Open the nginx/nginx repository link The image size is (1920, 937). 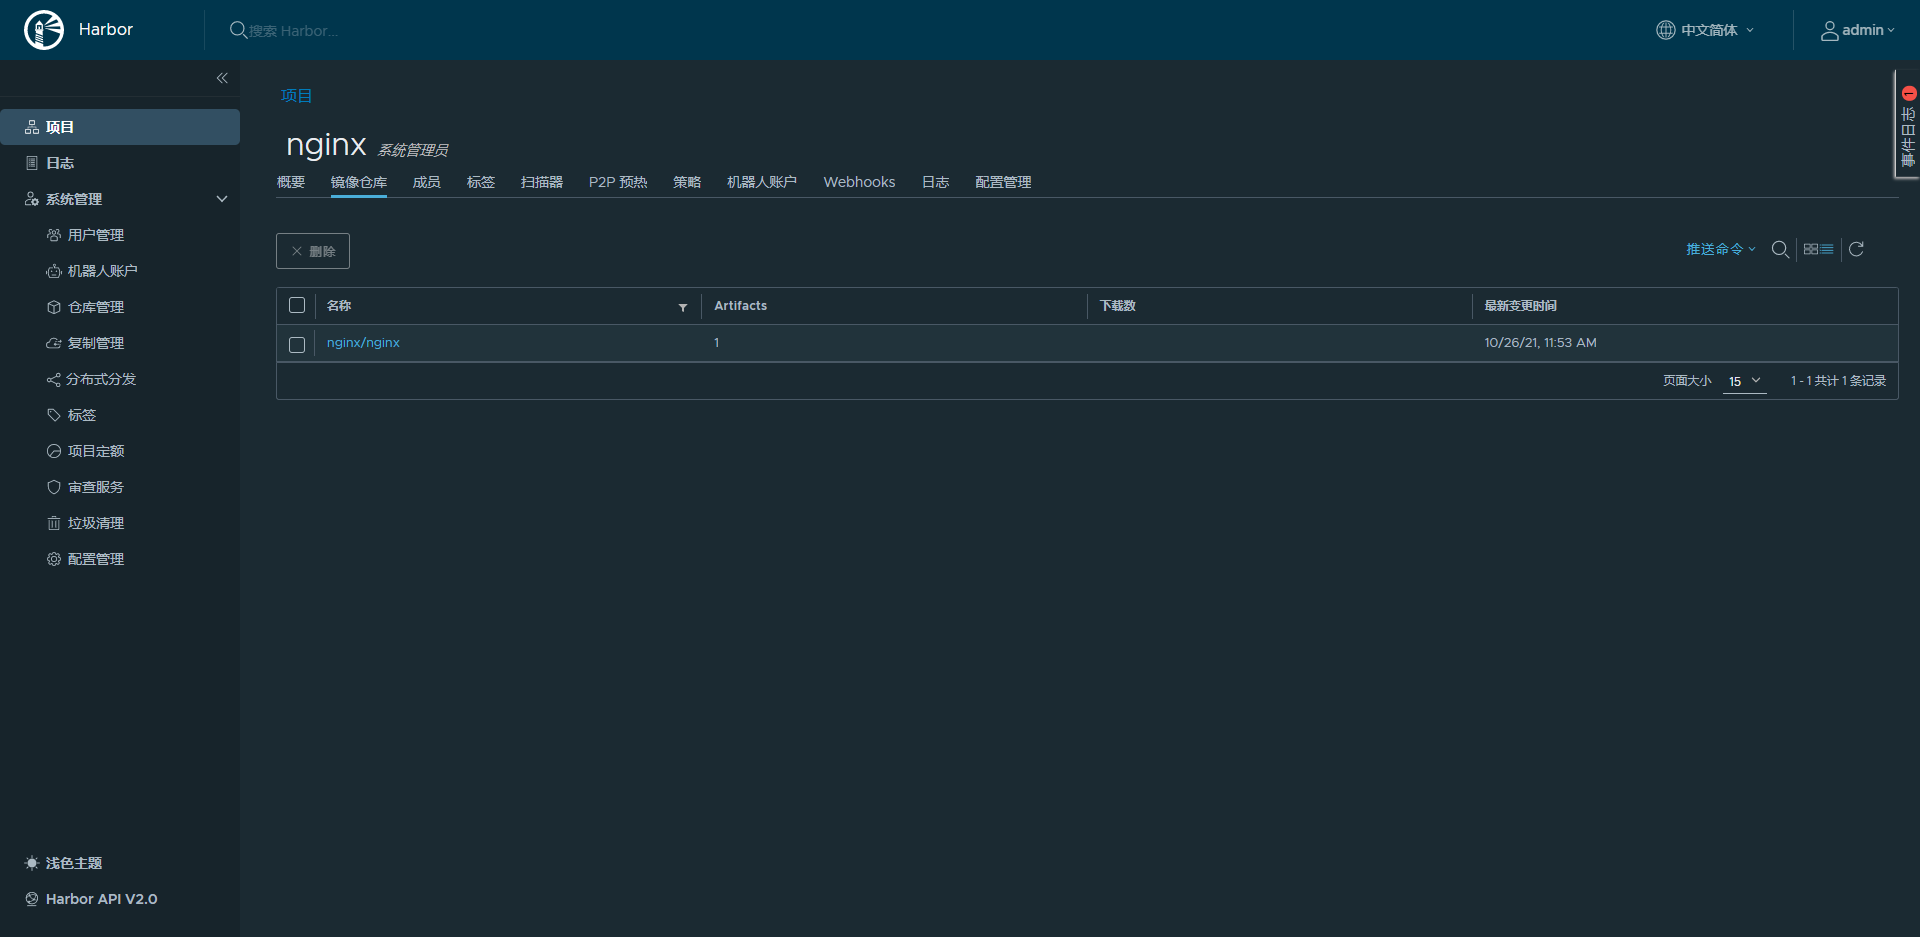(363, 343)
